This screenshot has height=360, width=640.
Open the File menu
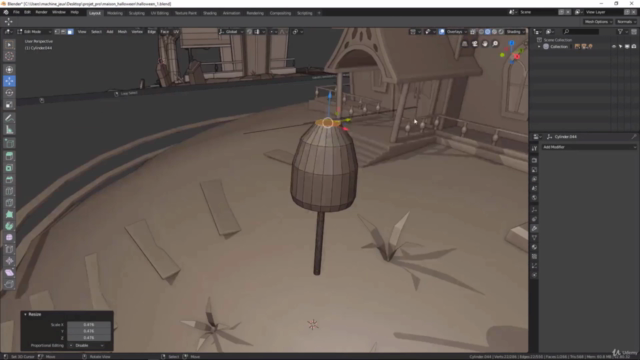[16, 12]
